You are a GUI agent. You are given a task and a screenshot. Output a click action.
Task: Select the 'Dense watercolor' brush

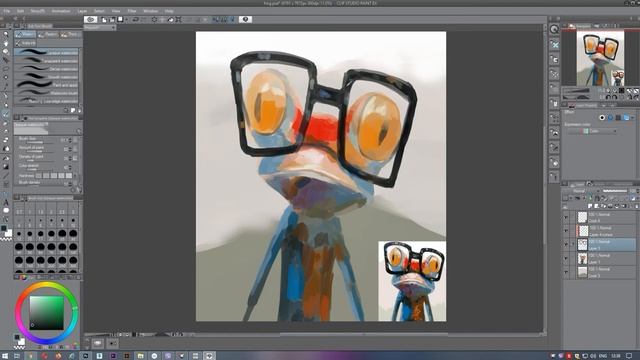[x=46, y=69]
